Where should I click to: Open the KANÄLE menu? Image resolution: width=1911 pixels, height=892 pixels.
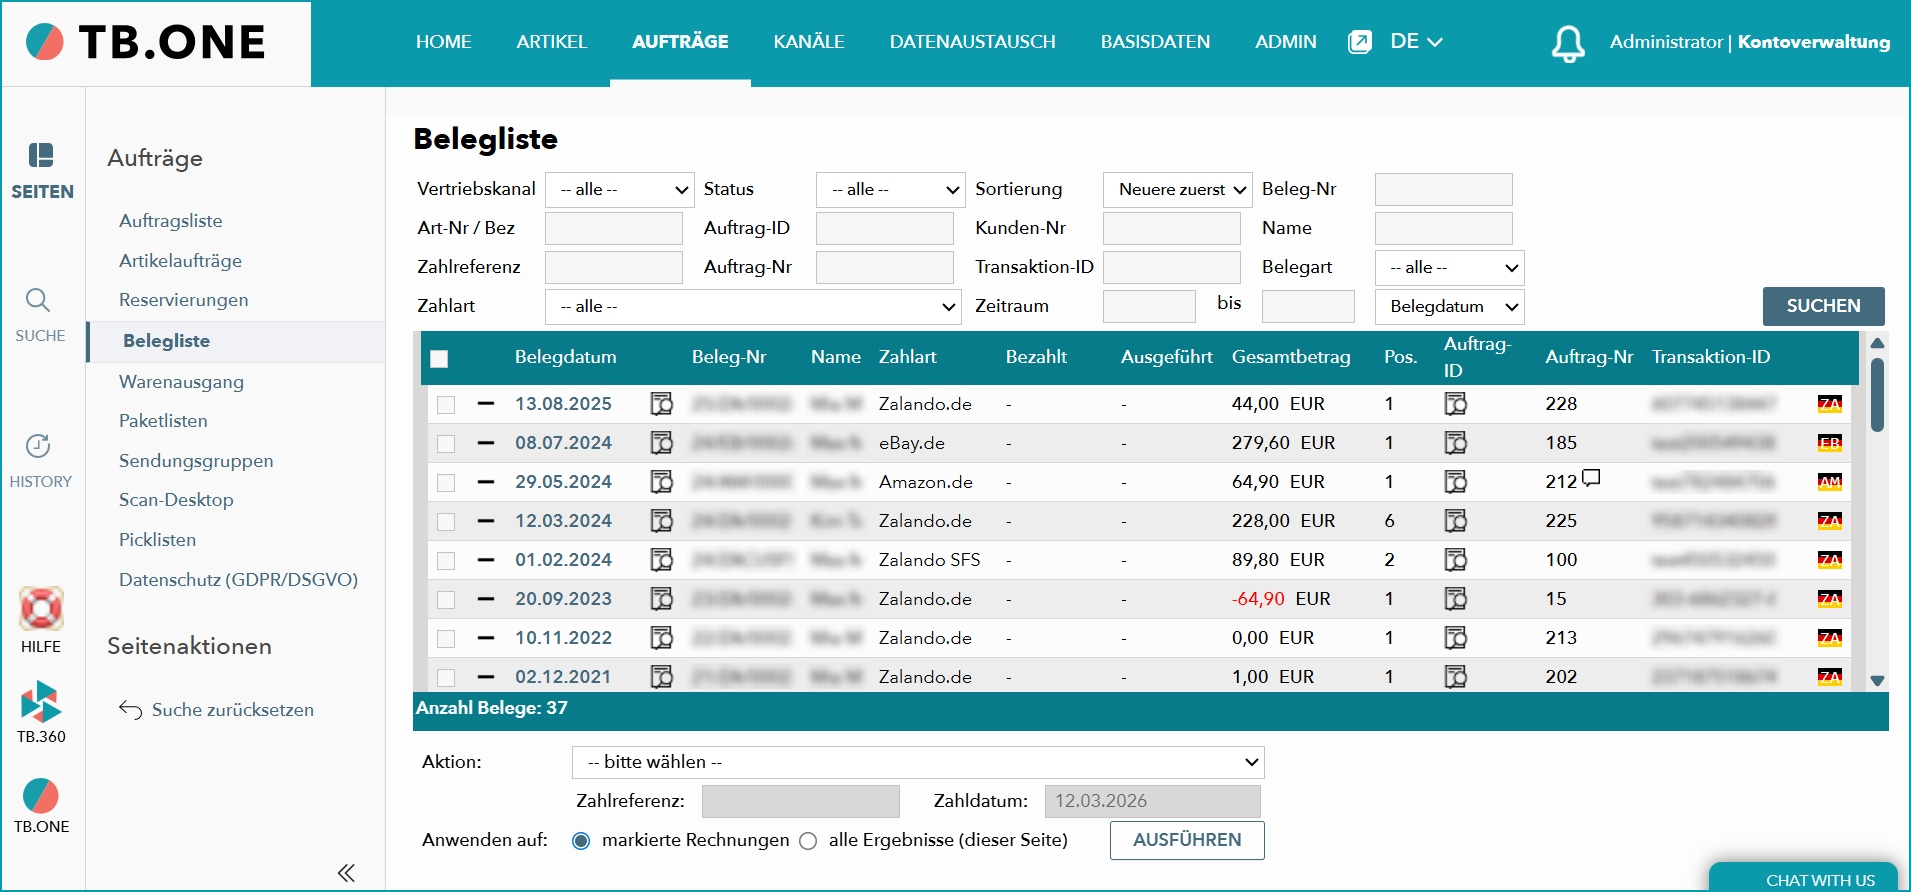tap(809, 42)
